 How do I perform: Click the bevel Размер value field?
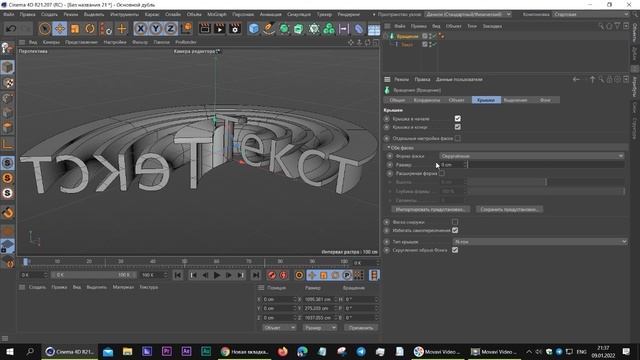[x=452, y=164]
